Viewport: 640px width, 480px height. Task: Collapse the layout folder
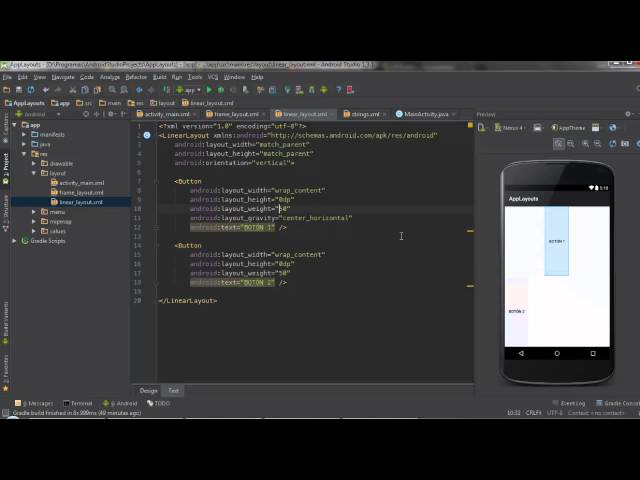coord(34,173)
